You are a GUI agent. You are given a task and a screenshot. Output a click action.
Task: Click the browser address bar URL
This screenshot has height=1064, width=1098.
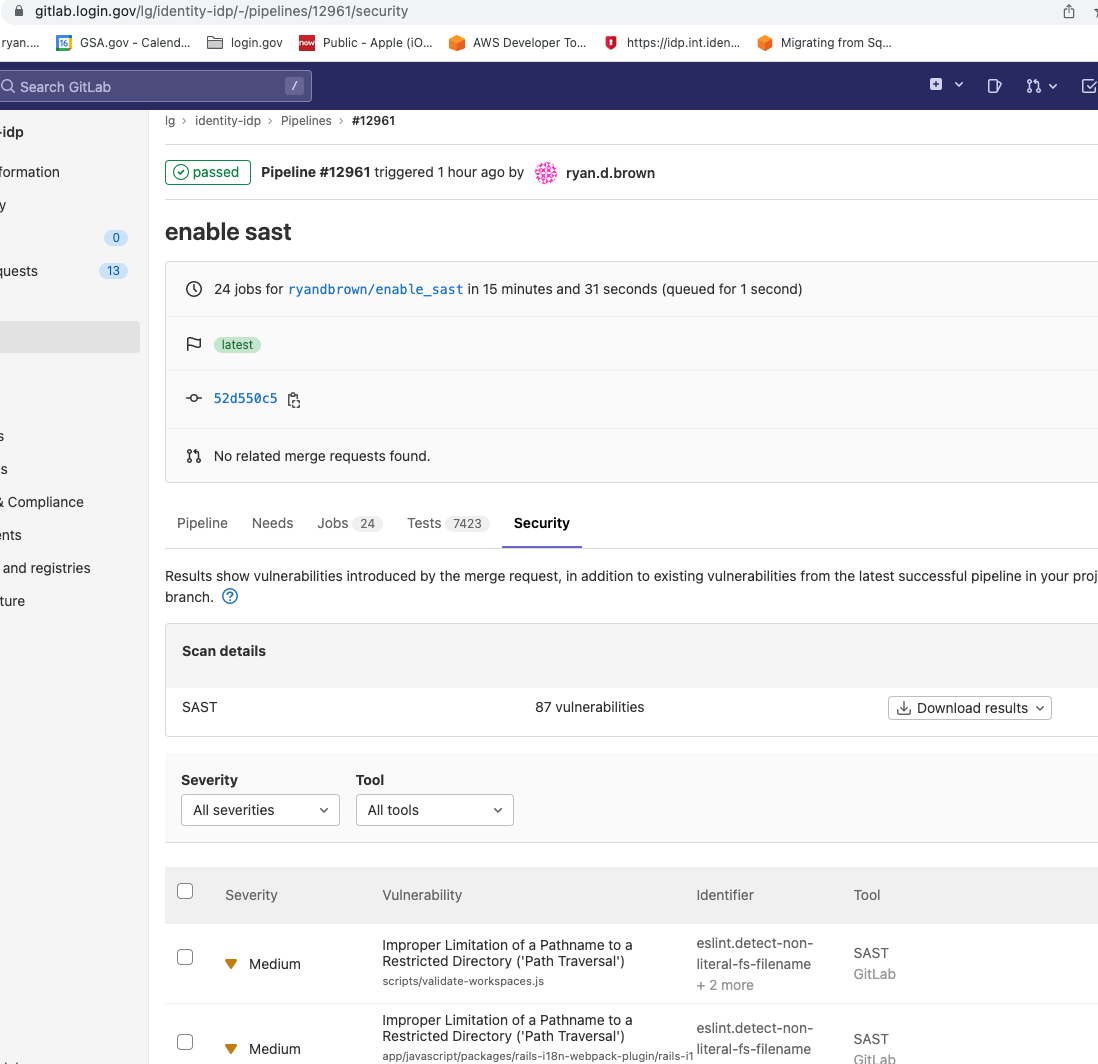221,11
